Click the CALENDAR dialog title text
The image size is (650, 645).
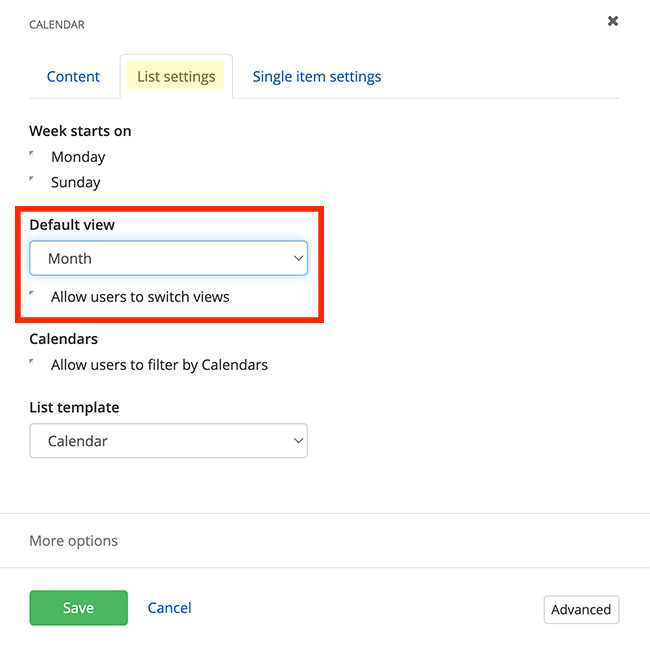(x=57, y=25)
